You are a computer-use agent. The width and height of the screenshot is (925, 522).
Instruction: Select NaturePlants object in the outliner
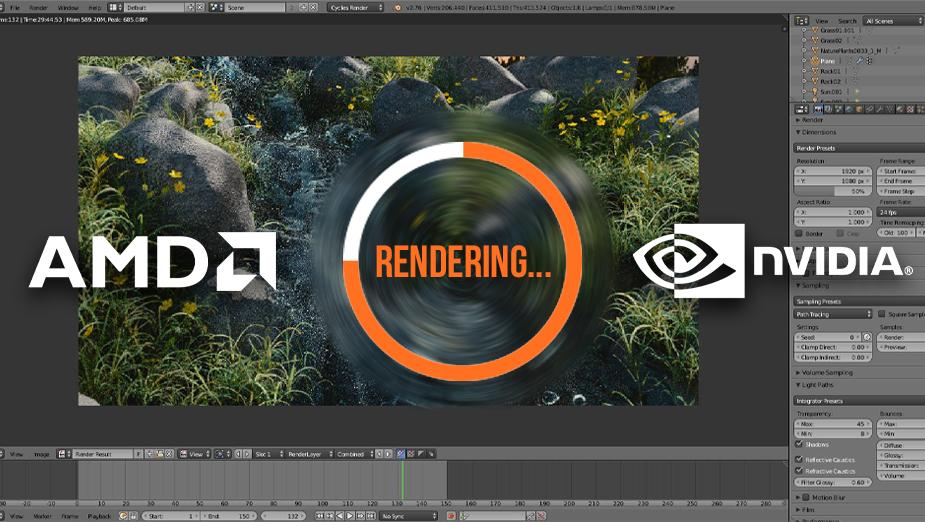coord(851,51)
